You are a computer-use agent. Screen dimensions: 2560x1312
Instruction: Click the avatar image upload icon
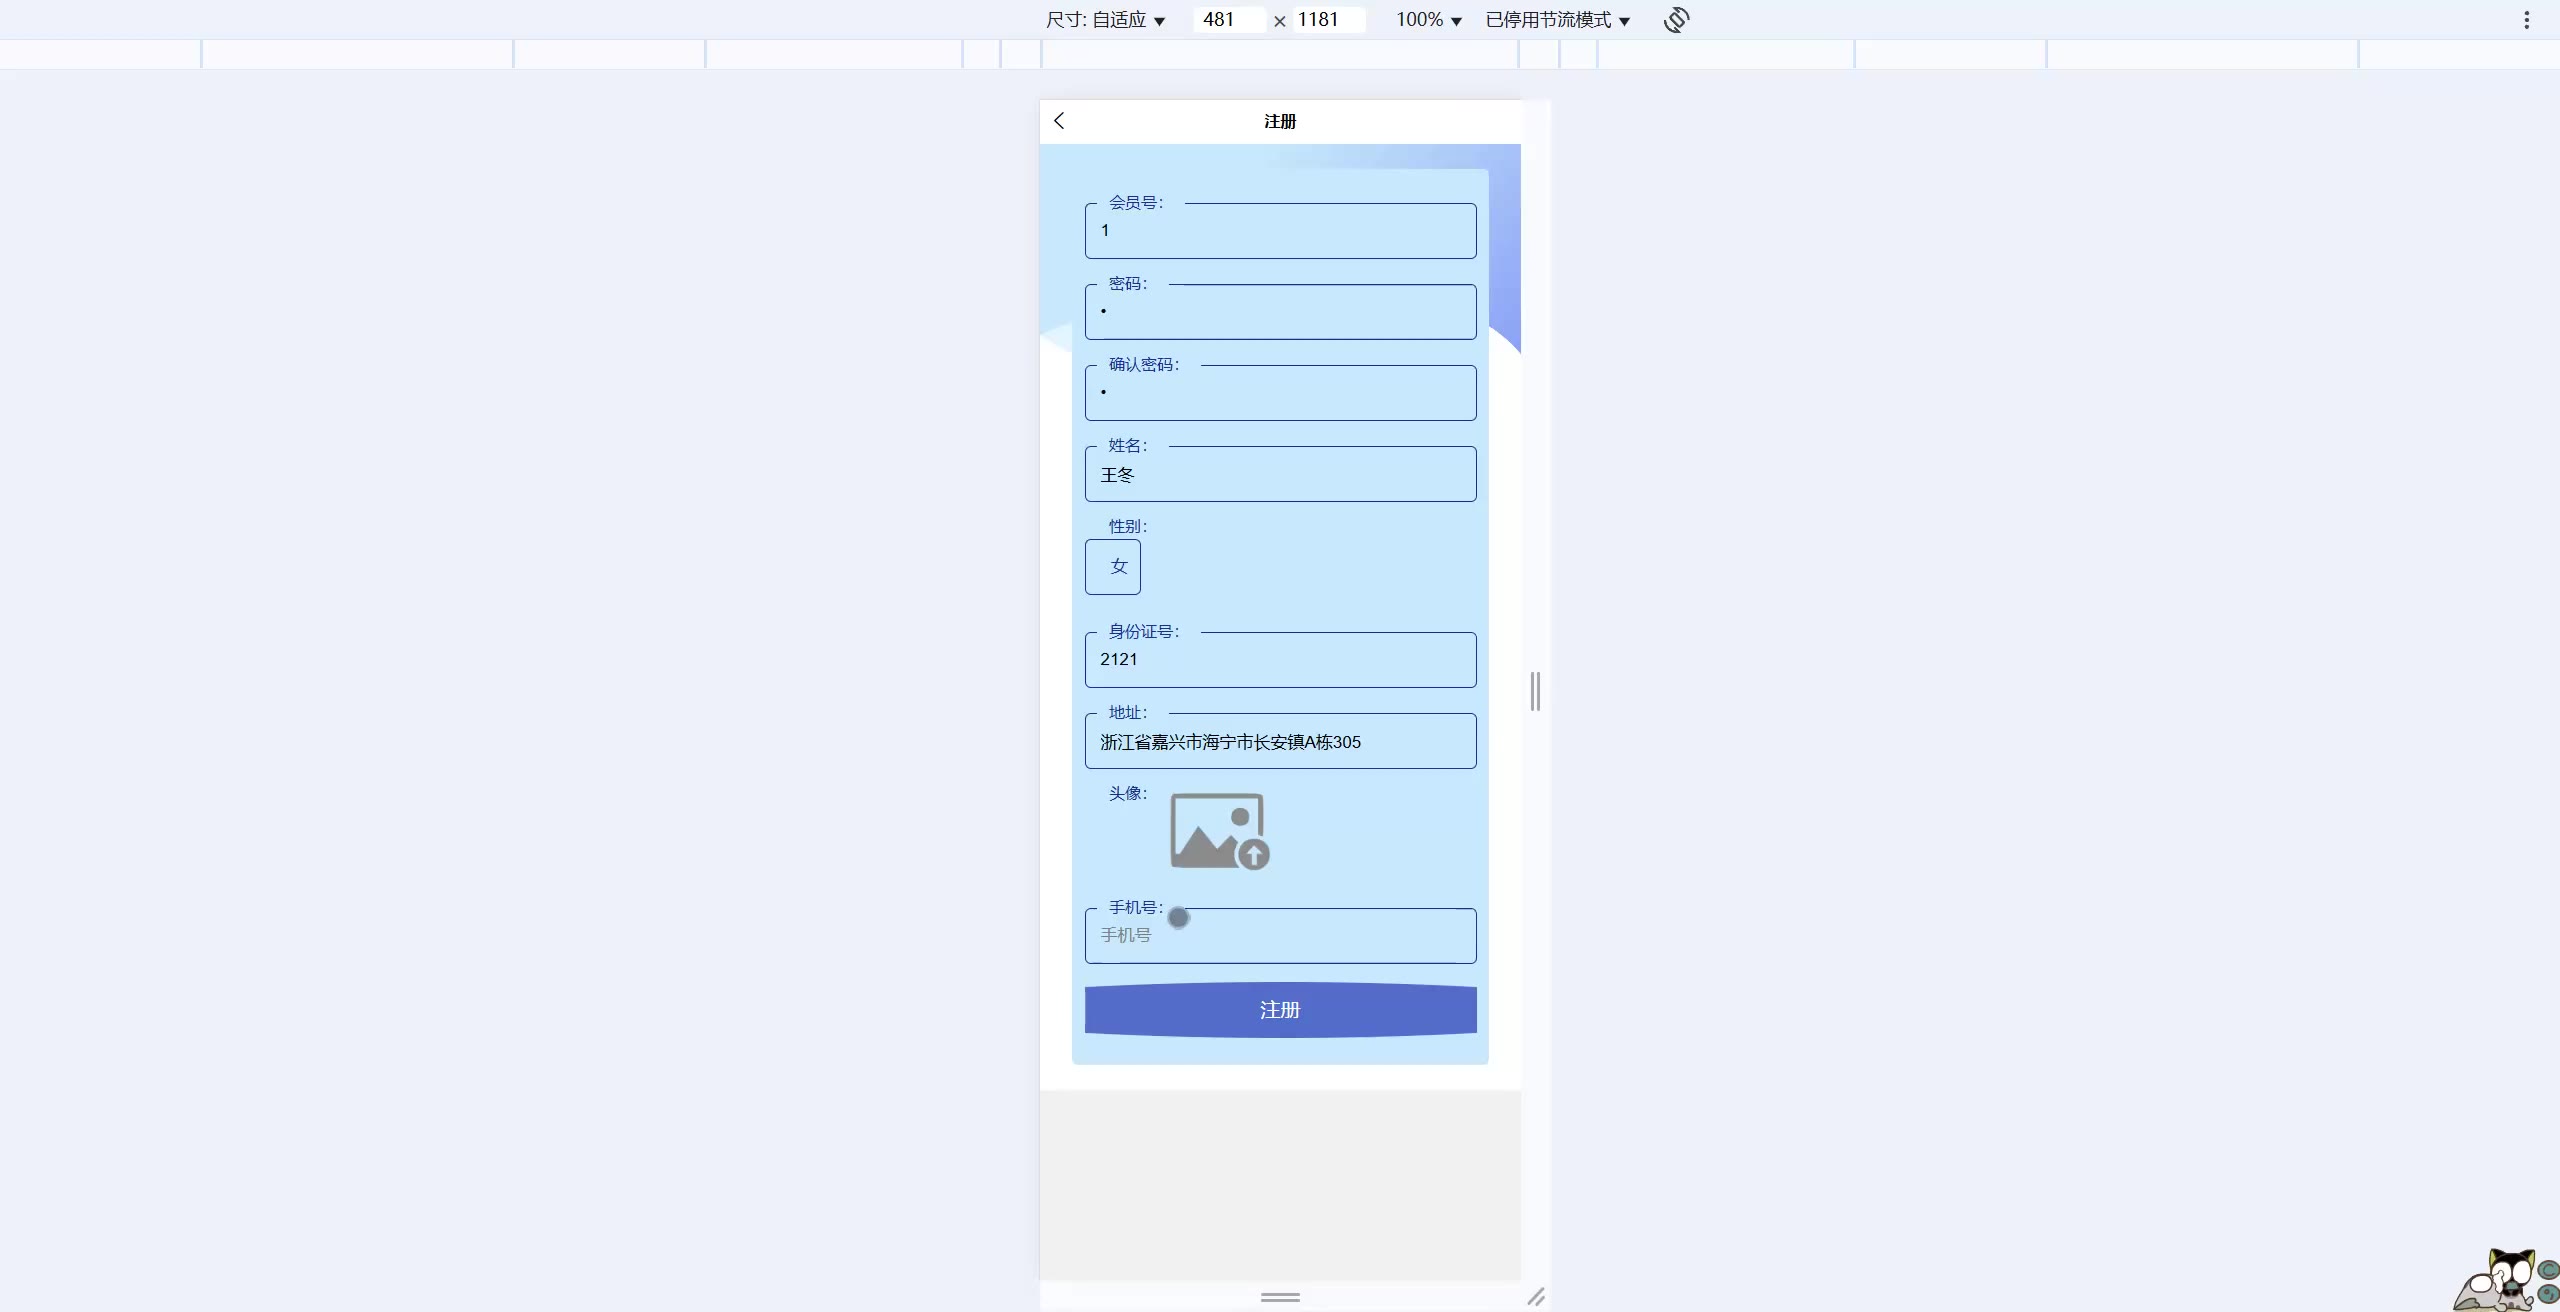[x=1219, y=831]
